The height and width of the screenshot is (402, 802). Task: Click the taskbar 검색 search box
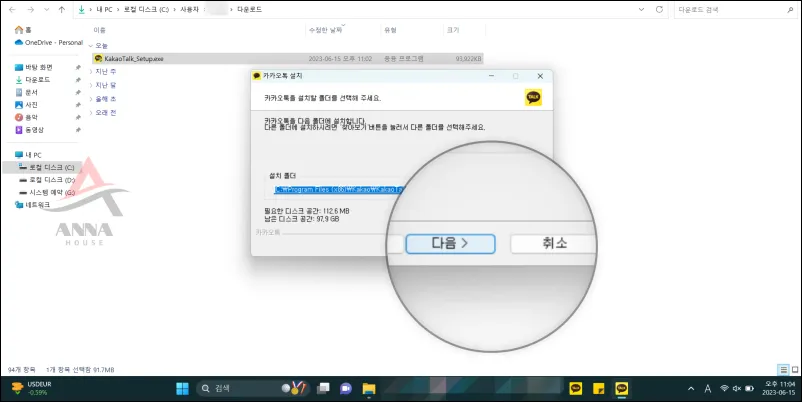(253, 389)
